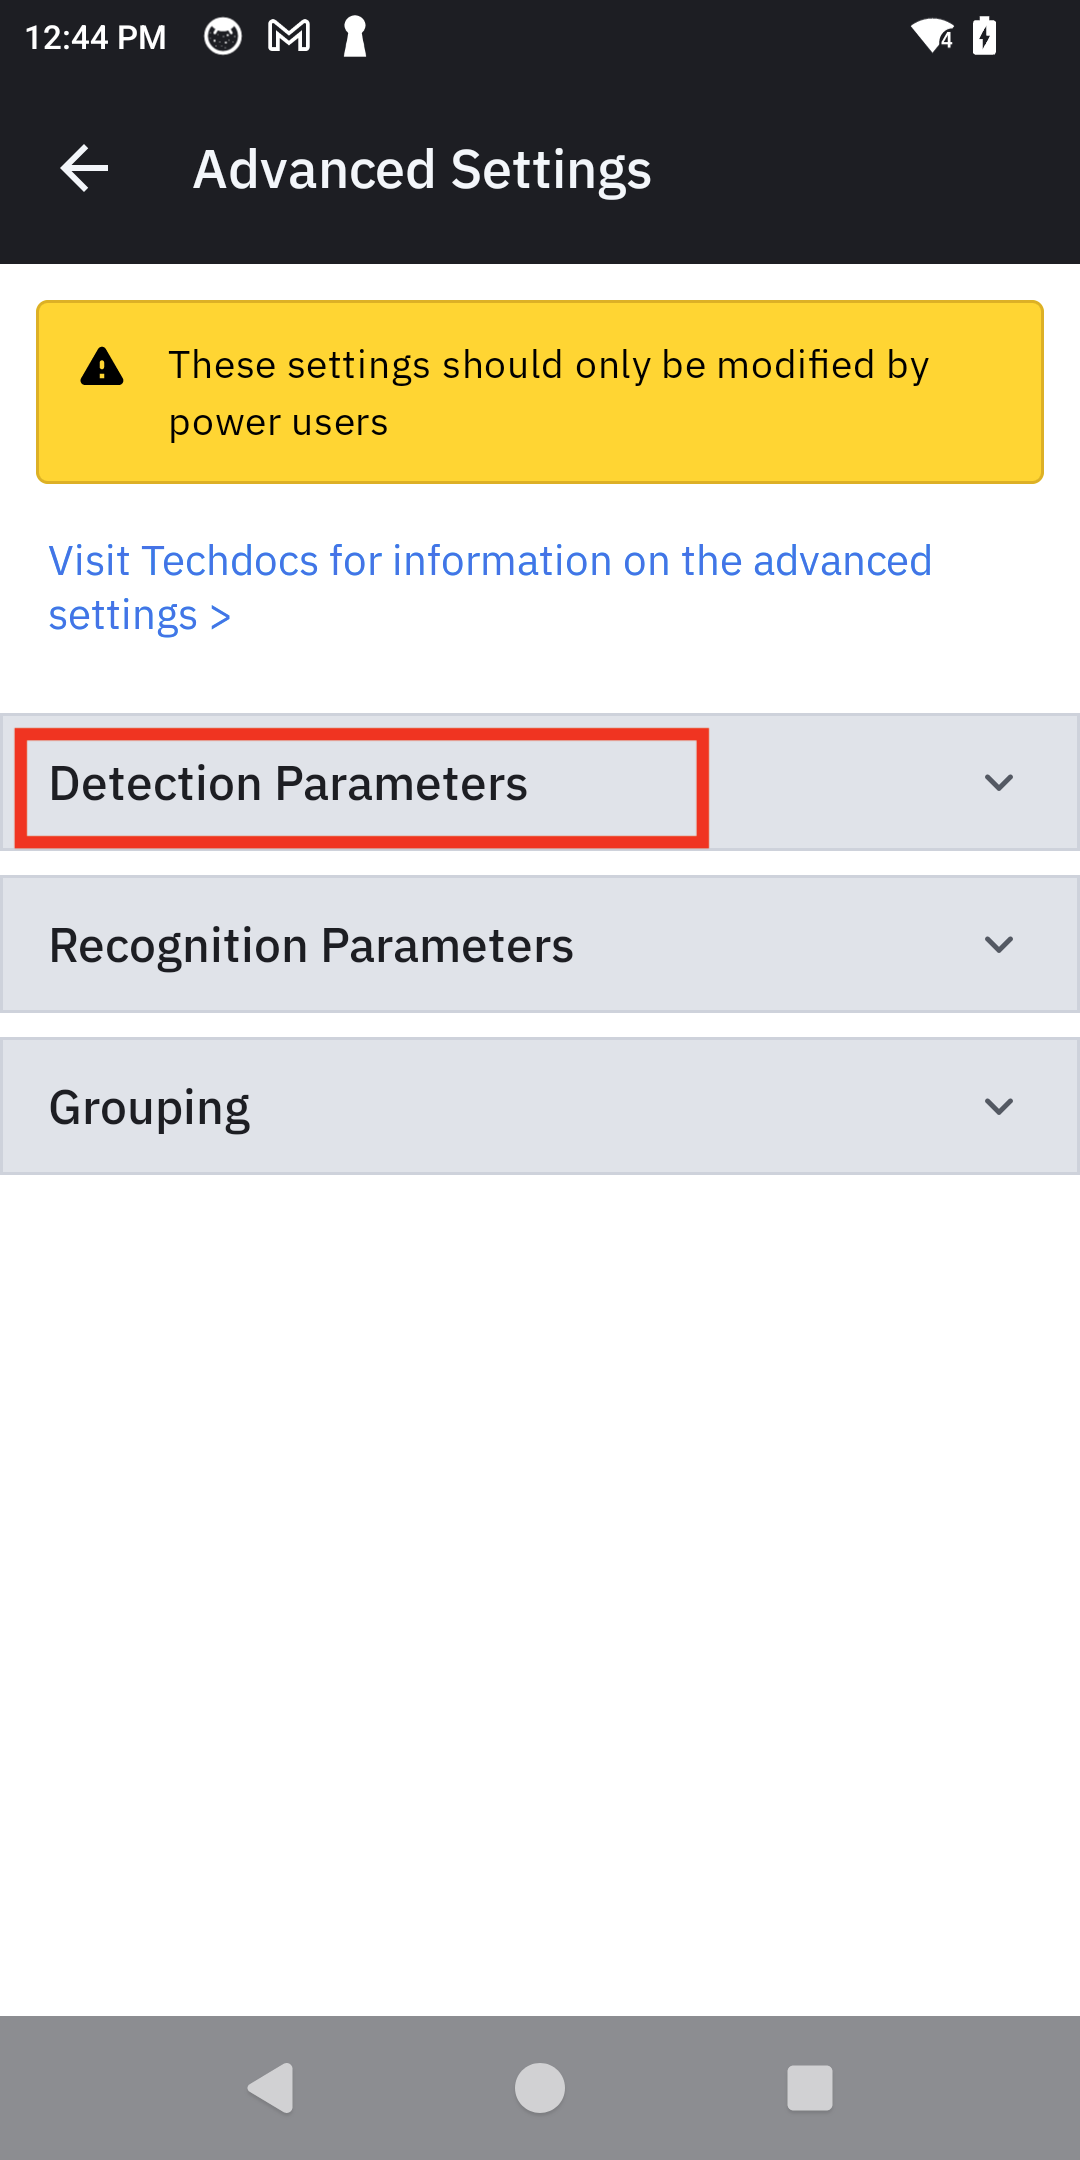Image resolution: width=1080 pixels, height=2160 pixels.
Task: Expand the Grouping section chevron
Action: point(999,1107)
